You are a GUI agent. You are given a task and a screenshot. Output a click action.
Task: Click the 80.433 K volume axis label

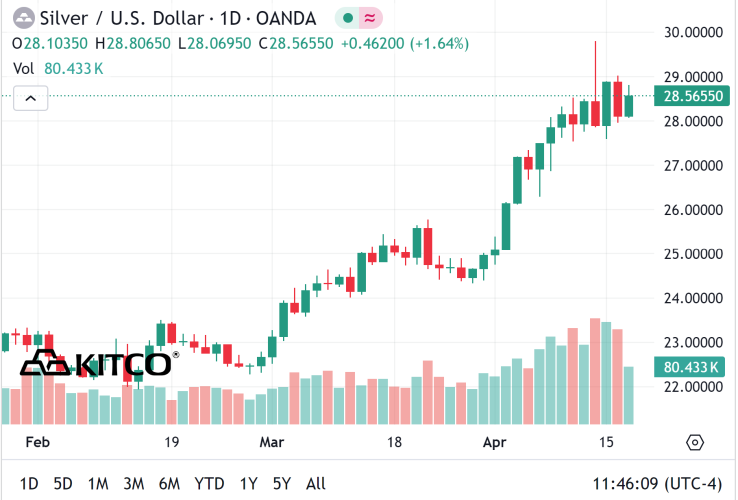(x=690, y=367)
